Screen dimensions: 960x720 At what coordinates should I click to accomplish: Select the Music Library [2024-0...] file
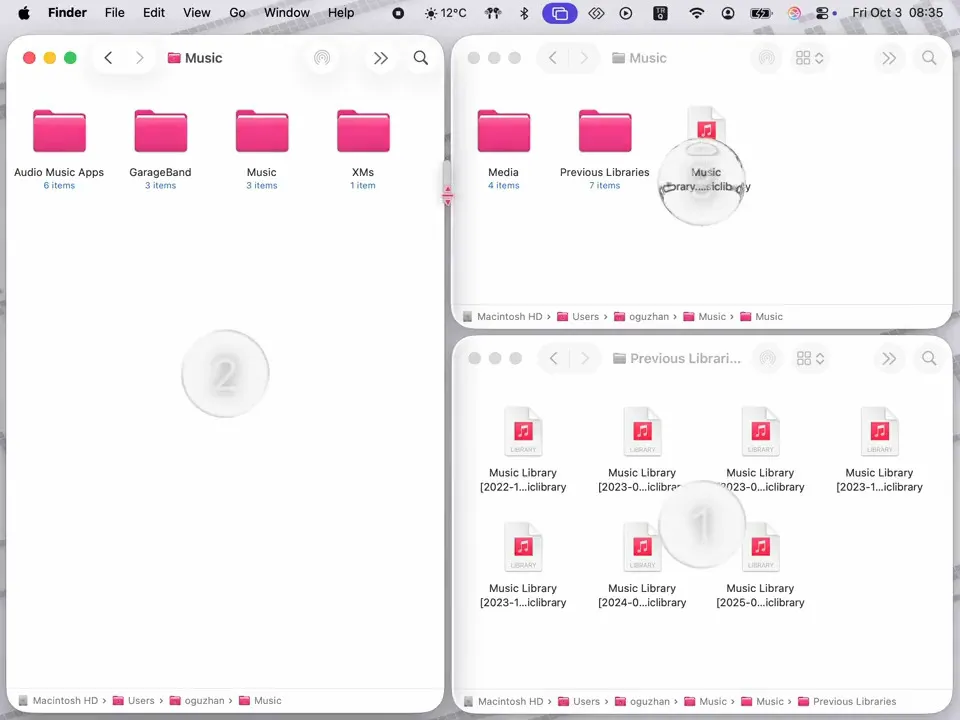tap(642, 548)
